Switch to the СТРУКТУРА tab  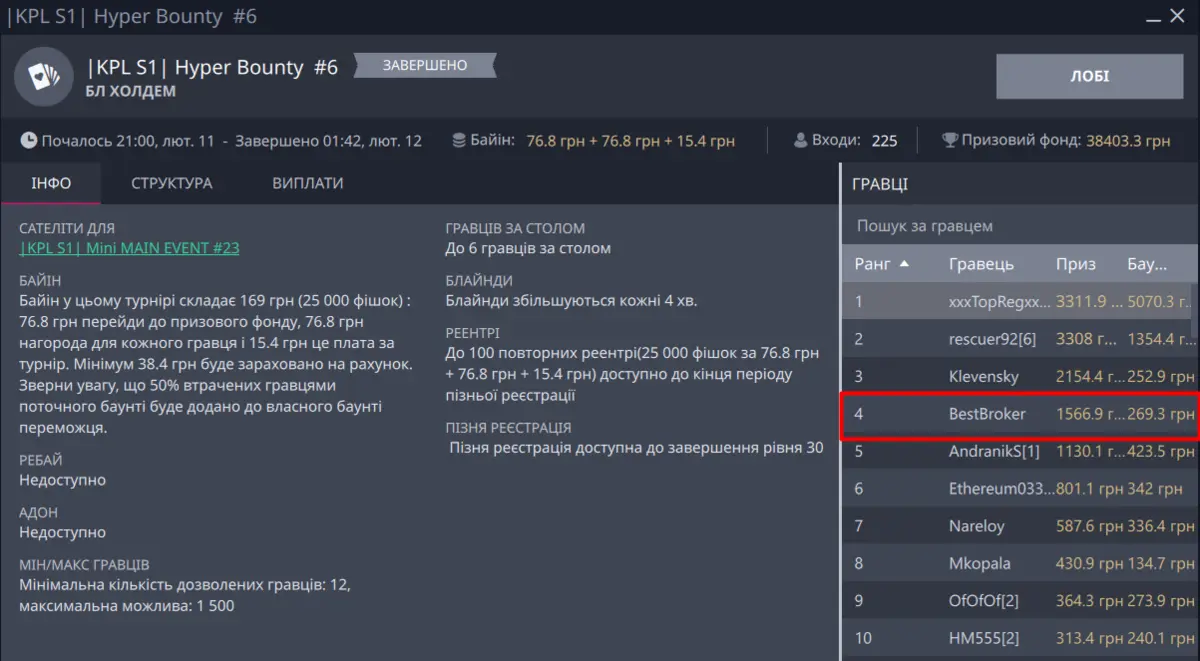click(x=171, y=183)
